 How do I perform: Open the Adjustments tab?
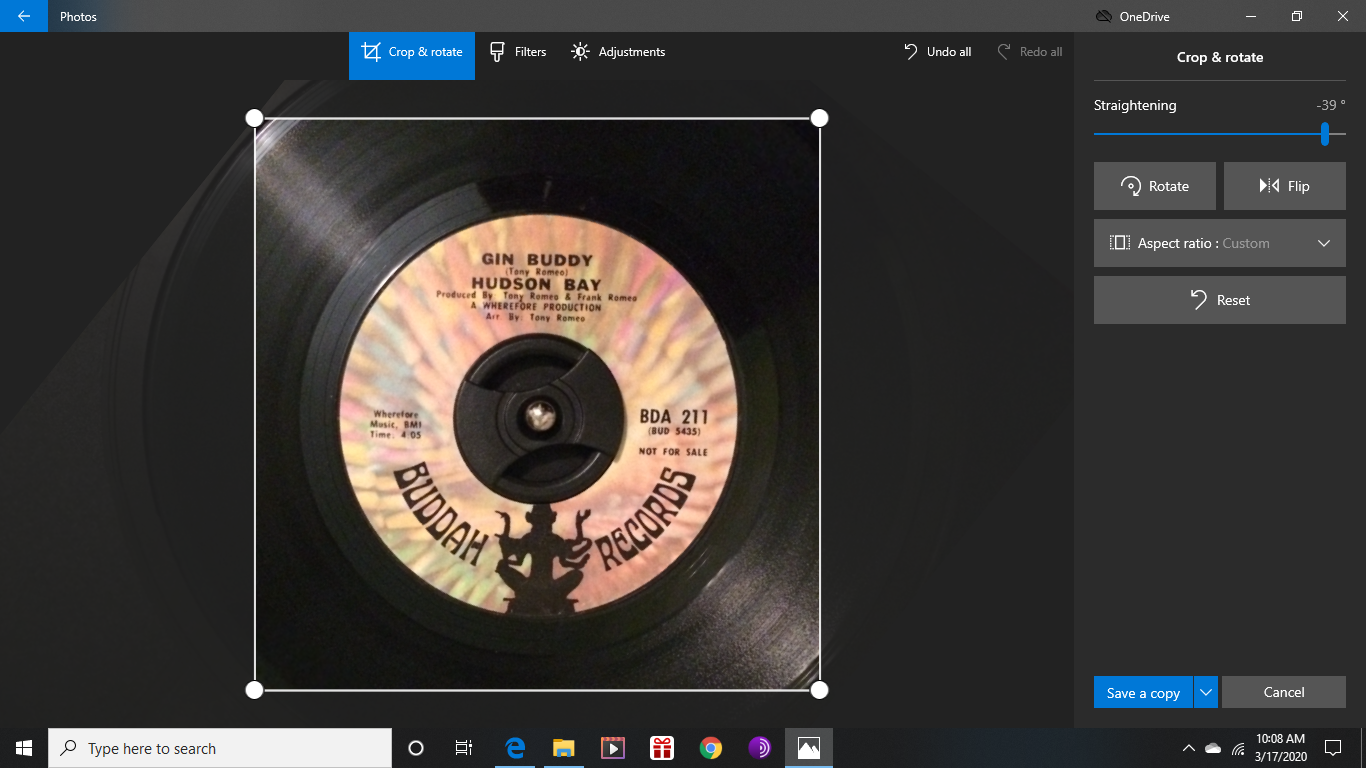coord(618,52)
